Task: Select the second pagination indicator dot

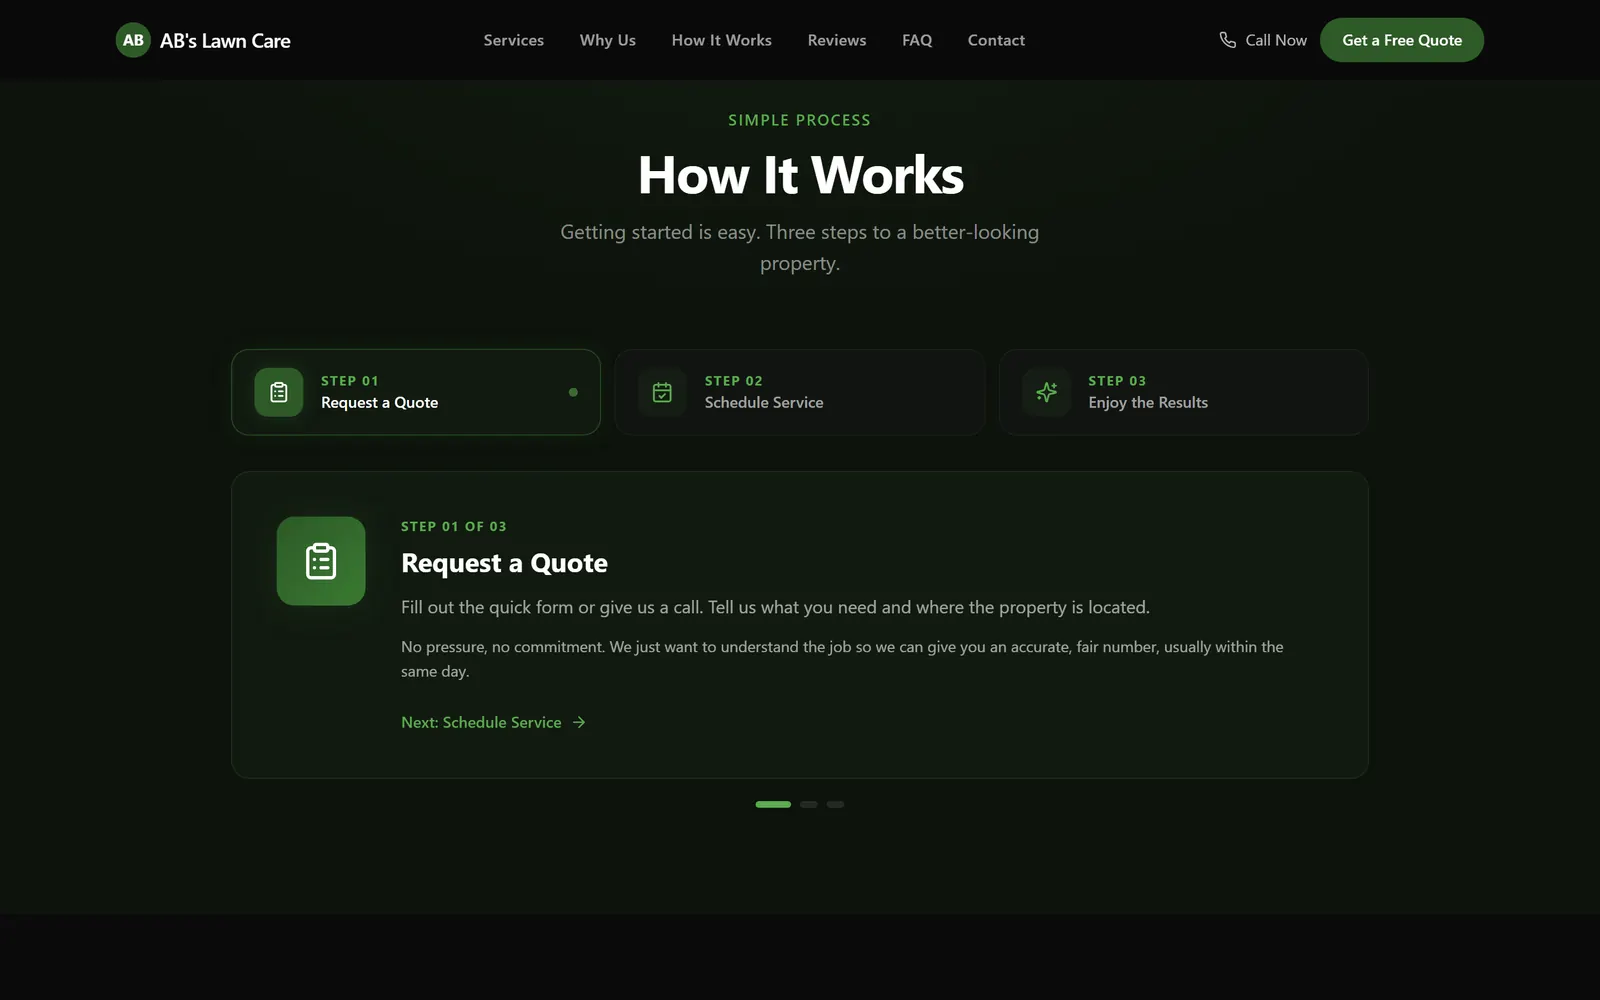Action: [809, 804]
